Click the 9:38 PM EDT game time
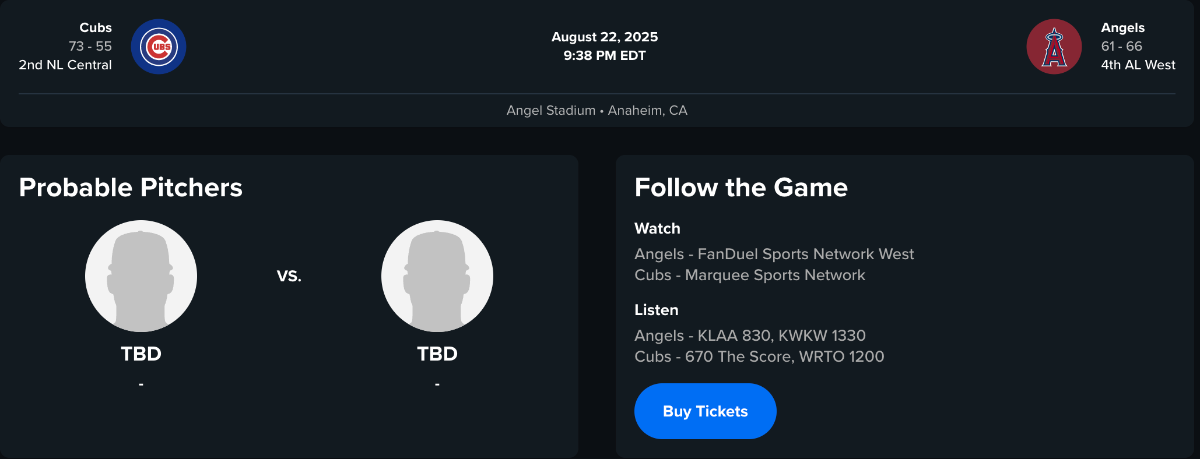1200x459 pixels. click(x=605, y=56)
